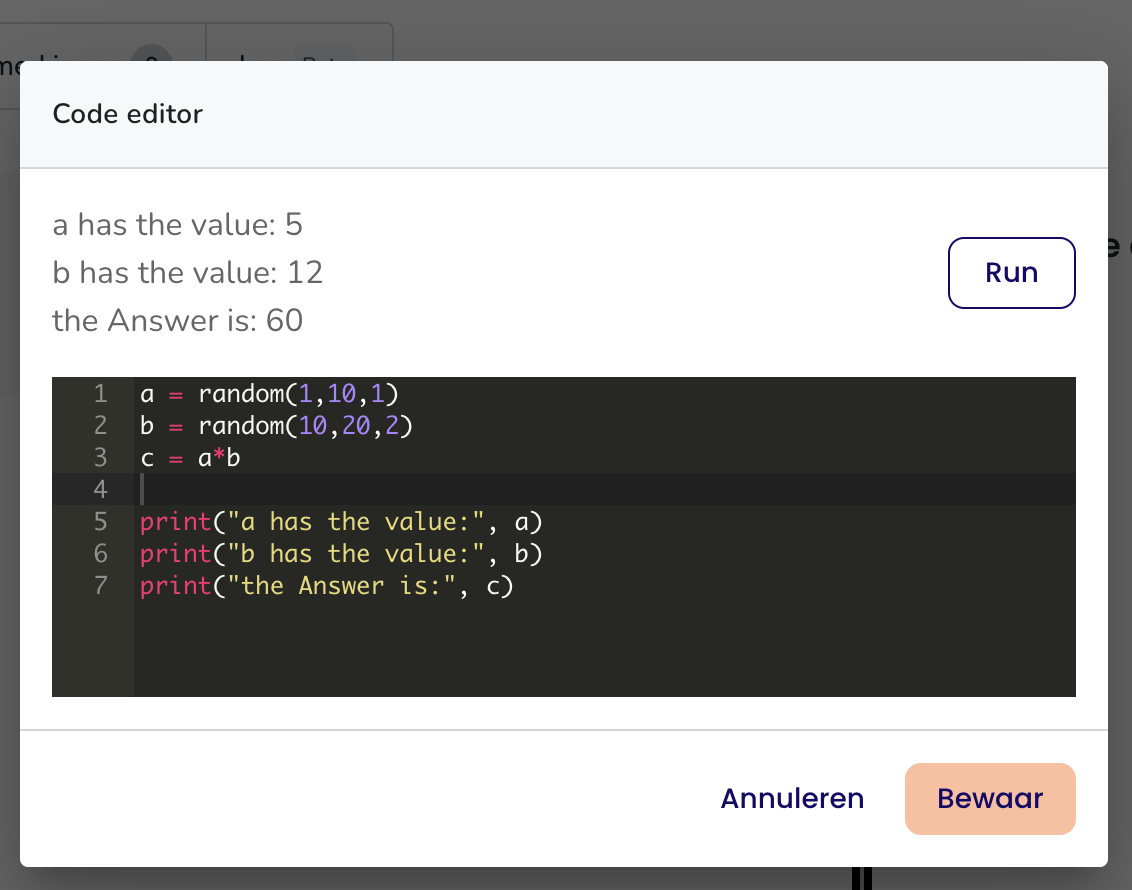Click line number 5 in the gutter

(100, 522)
